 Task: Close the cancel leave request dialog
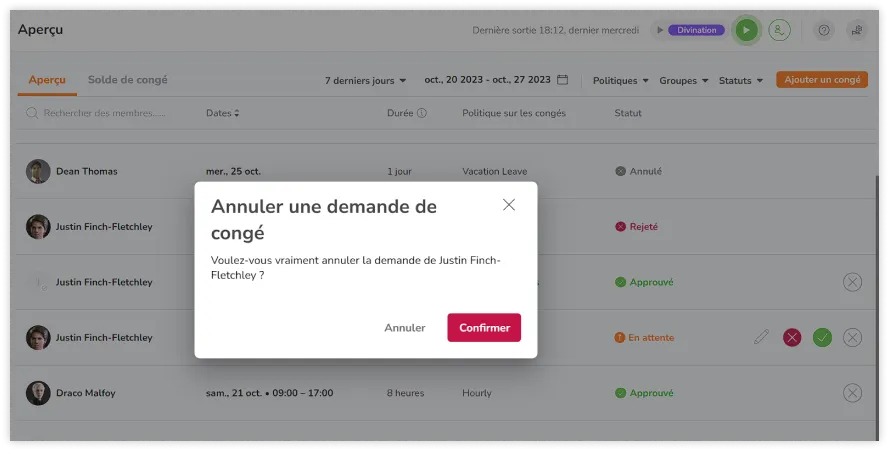pyautogui.click(x=509, y=205)
